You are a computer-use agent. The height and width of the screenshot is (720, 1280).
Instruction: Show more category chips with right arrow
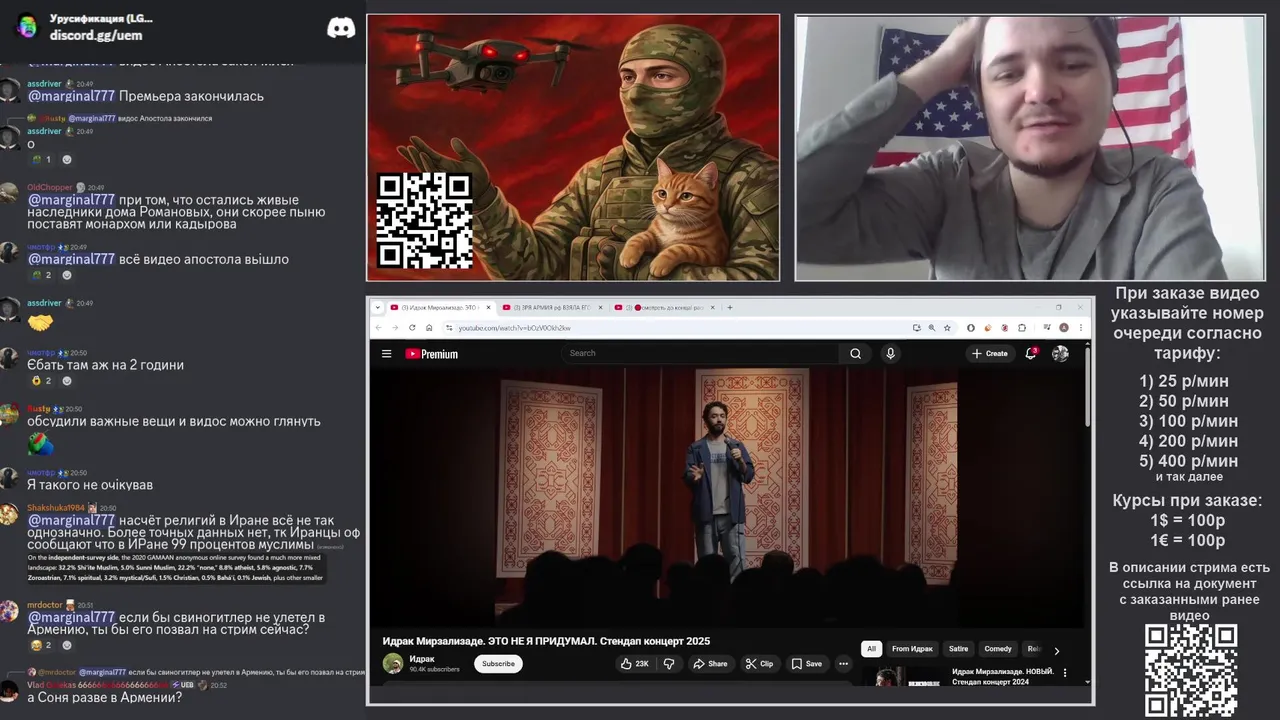(1056, 651)
